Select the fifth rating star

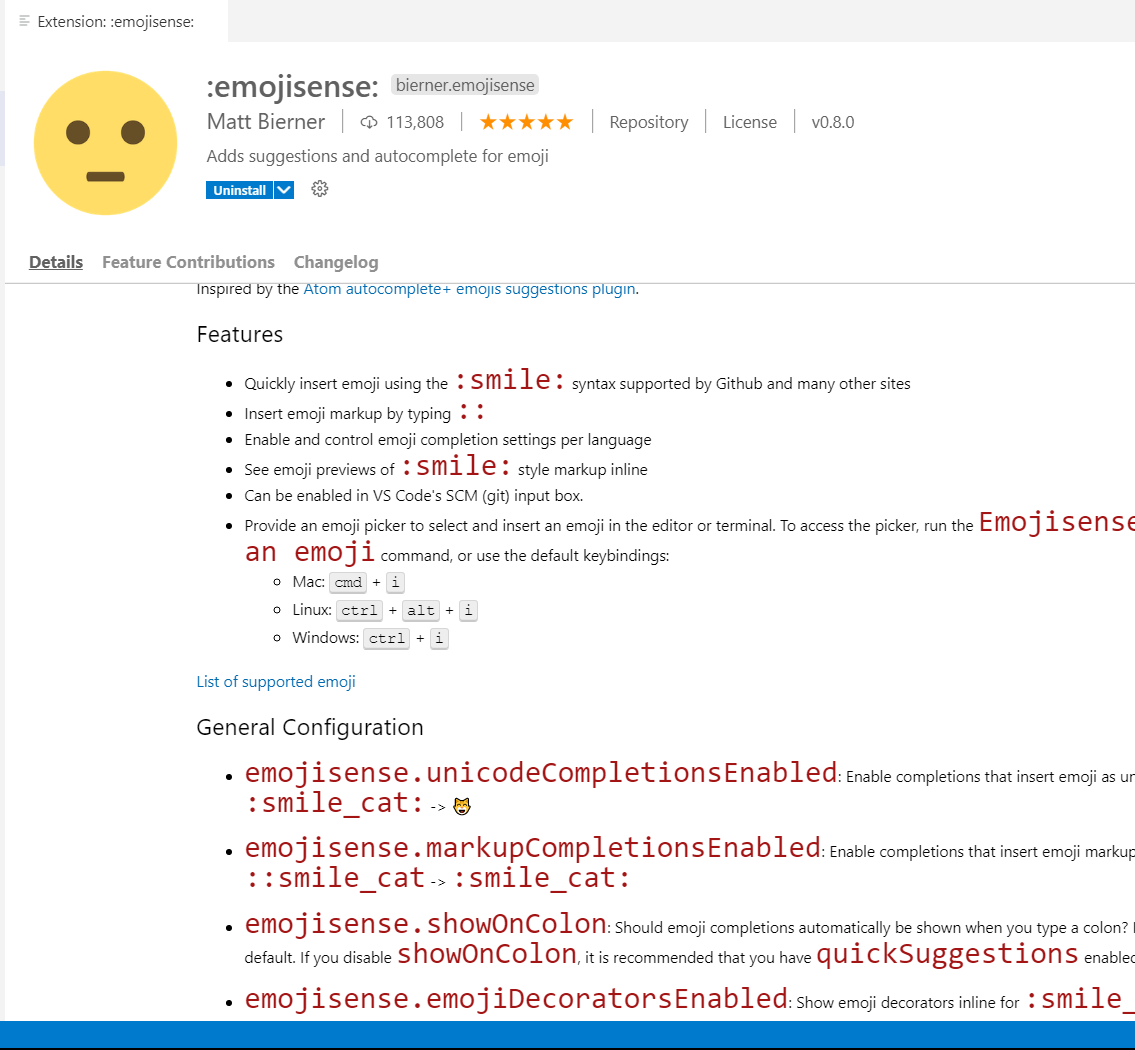click(x=563, y=121)
